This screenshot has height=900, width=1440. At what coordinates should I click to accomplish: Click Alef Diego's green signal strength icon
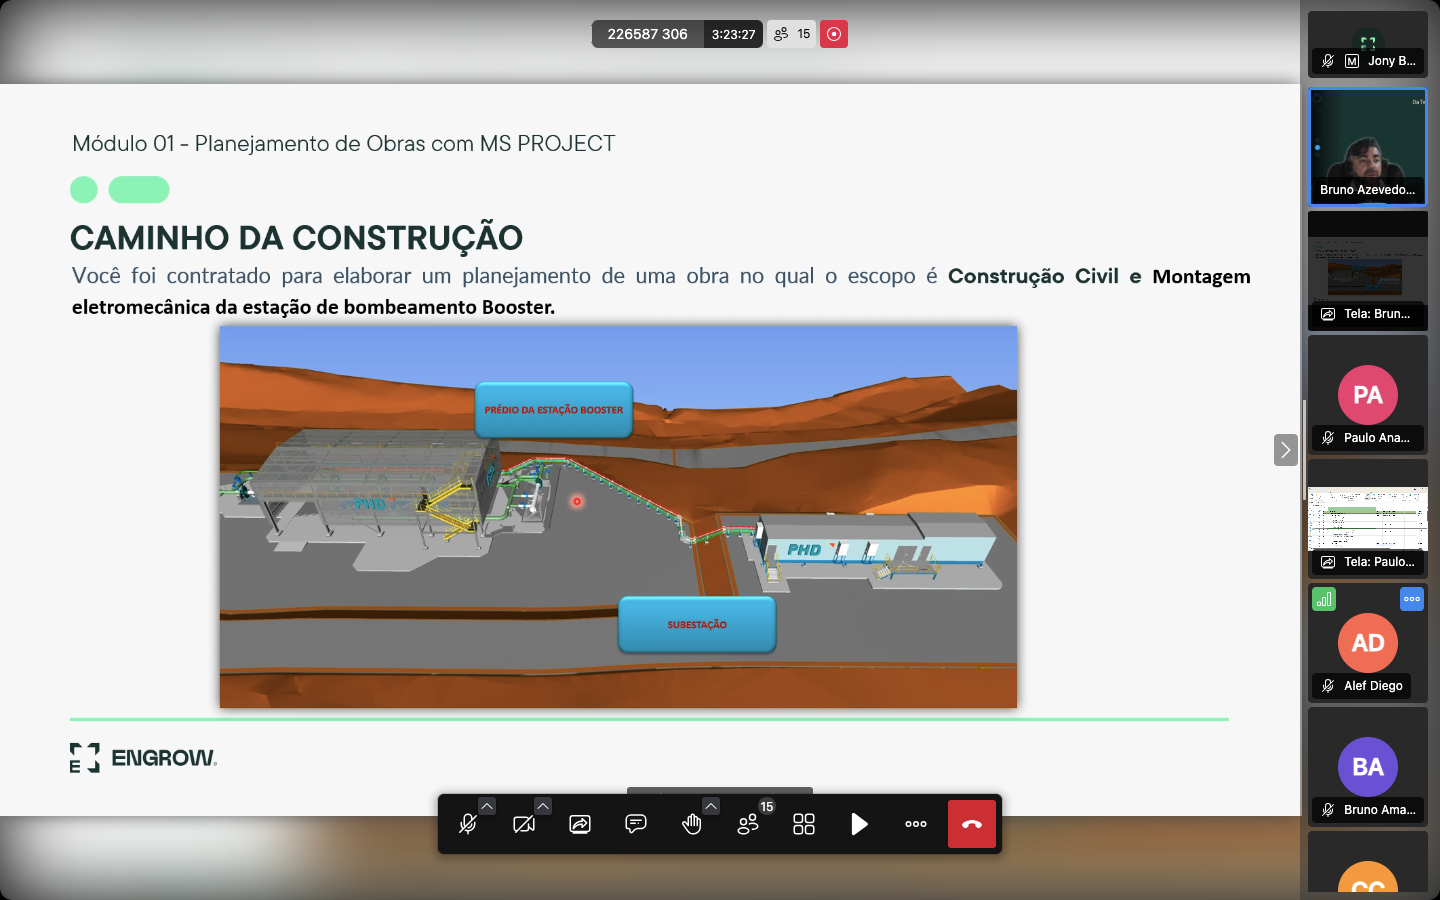tap(1324, 599)
